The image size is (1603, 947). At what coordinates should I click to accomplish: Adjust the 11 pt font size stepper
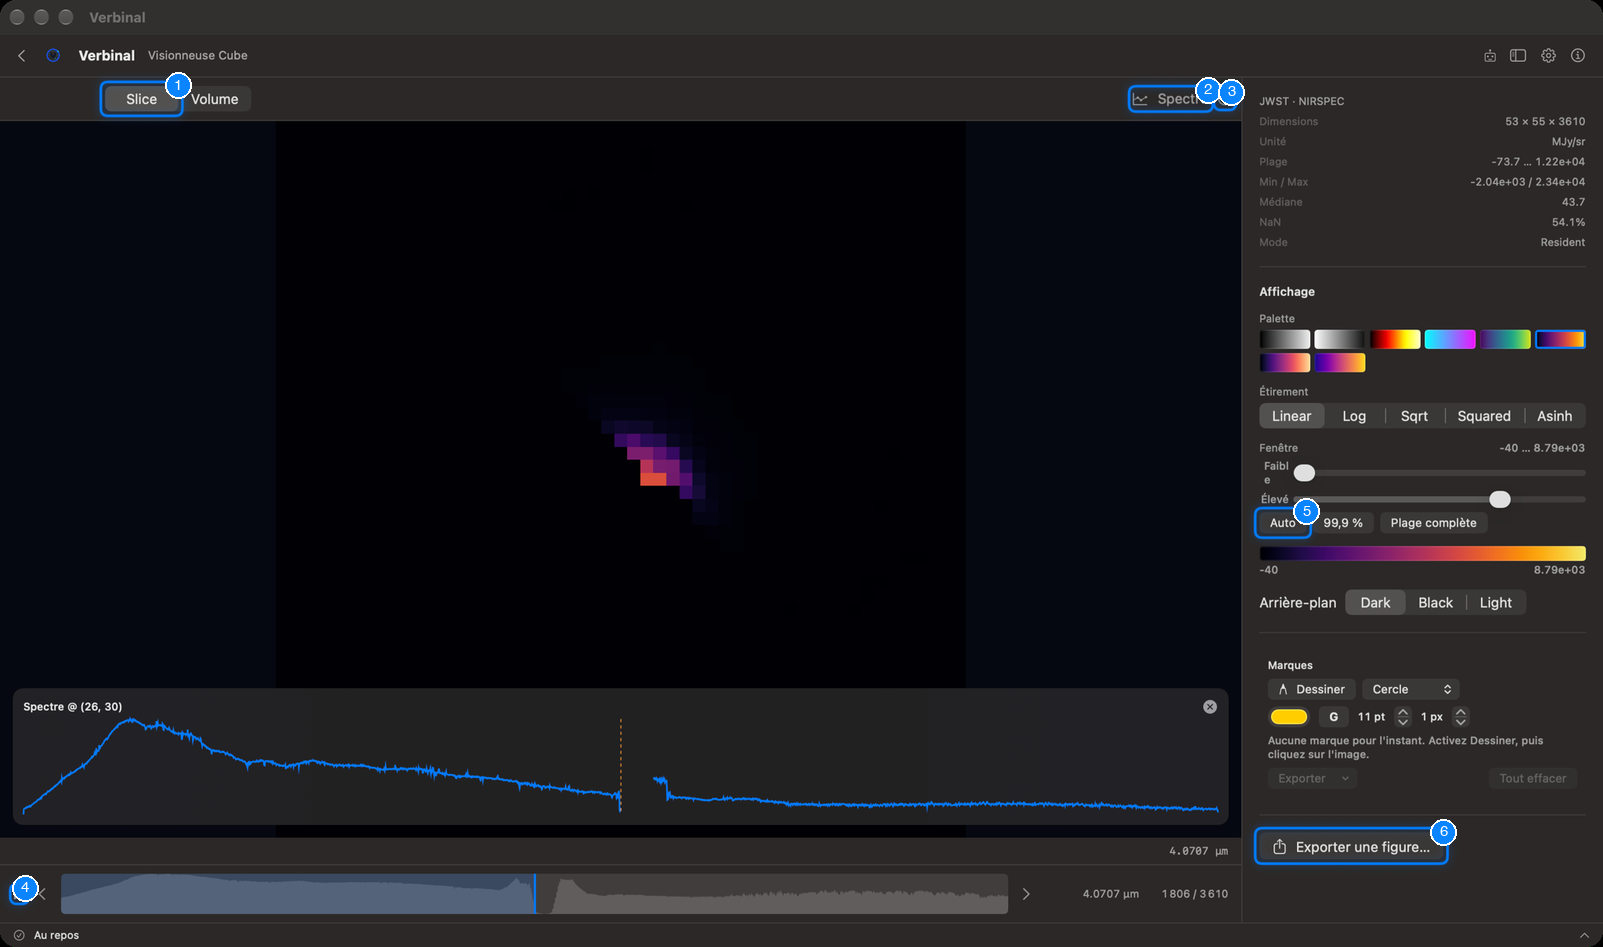[1402, 717]
